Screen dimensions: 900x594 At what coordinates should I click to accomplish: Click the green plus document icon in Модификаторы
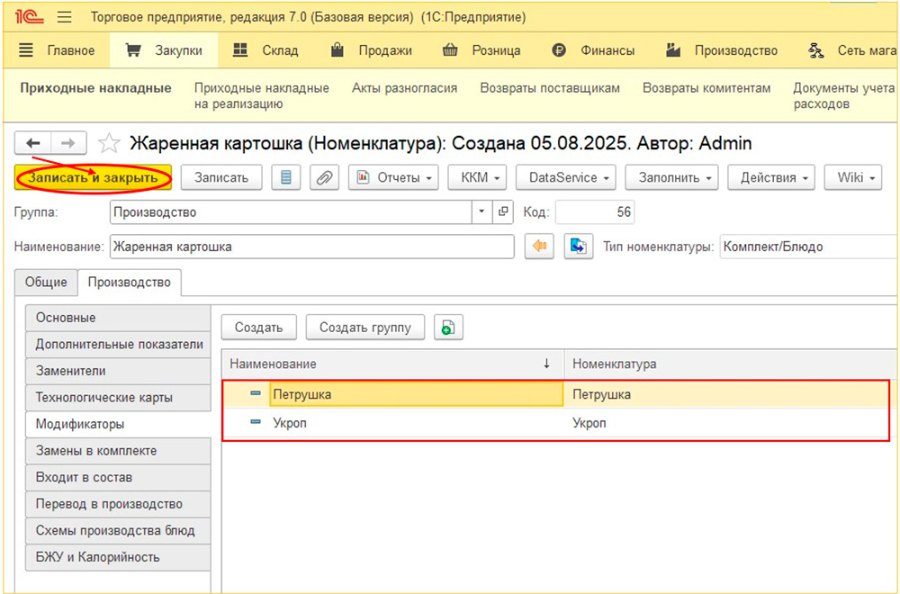coord(448,327)
